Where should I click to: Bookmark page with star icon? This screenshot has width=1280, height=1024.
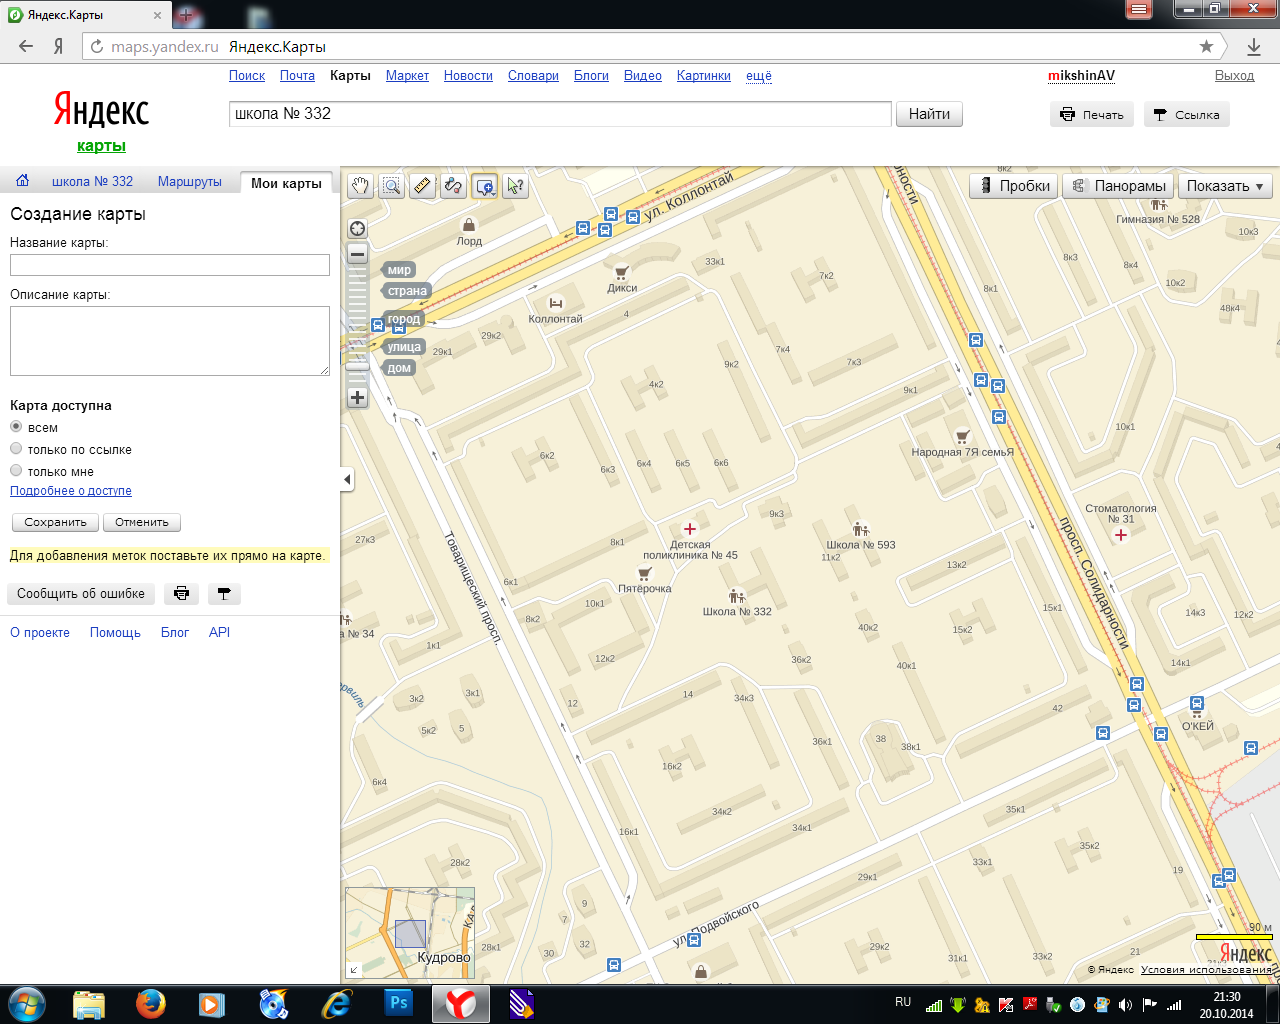[1206, 46]
